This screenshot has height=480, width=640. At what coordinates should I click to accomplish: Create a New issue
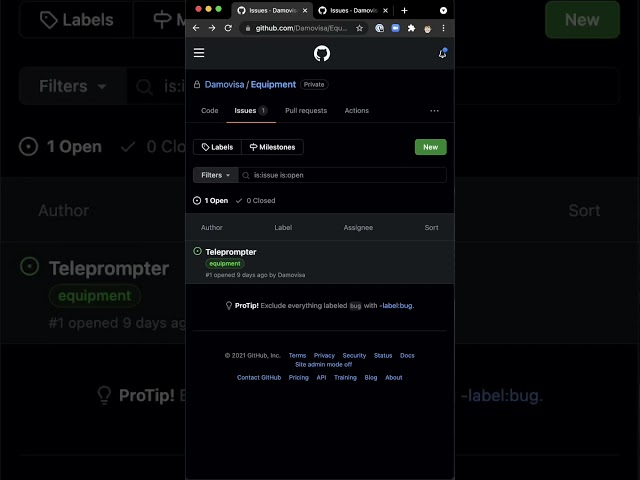431,147
